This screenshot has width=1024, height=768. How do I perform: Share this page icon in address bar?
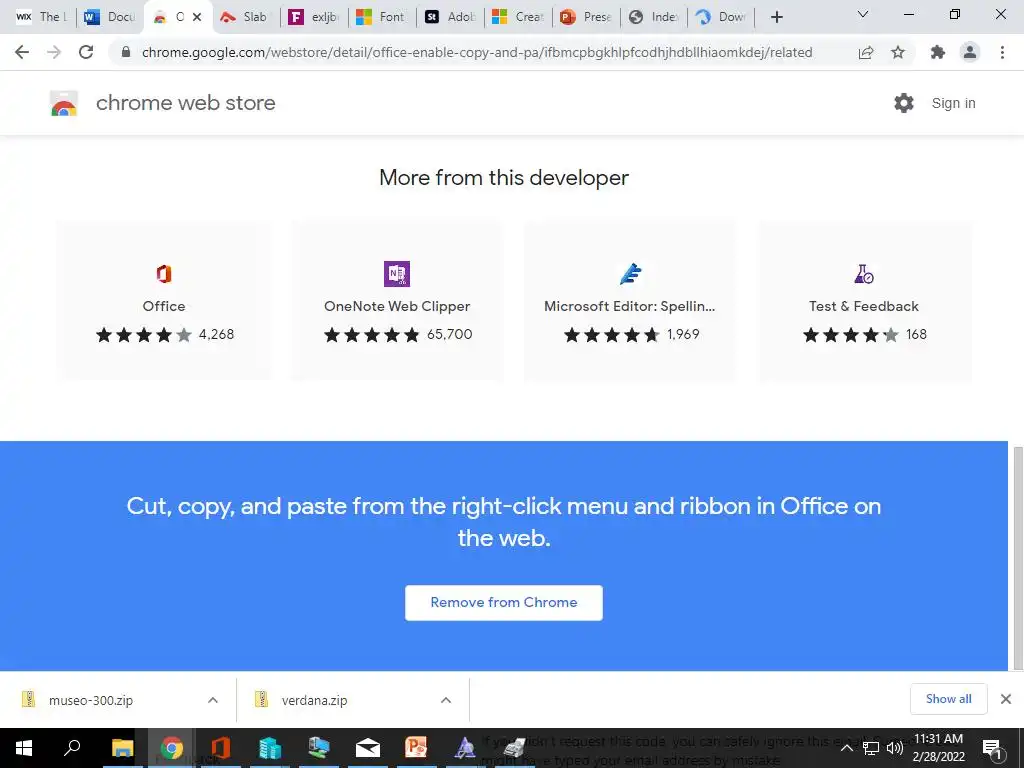pos(866,52)
